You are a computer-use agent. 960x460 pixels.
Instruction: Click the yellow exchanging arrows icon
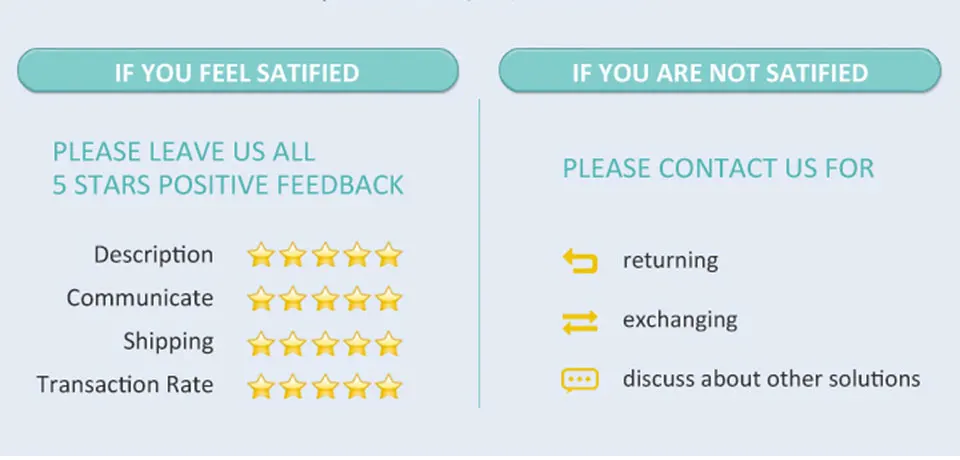(580, 322)
